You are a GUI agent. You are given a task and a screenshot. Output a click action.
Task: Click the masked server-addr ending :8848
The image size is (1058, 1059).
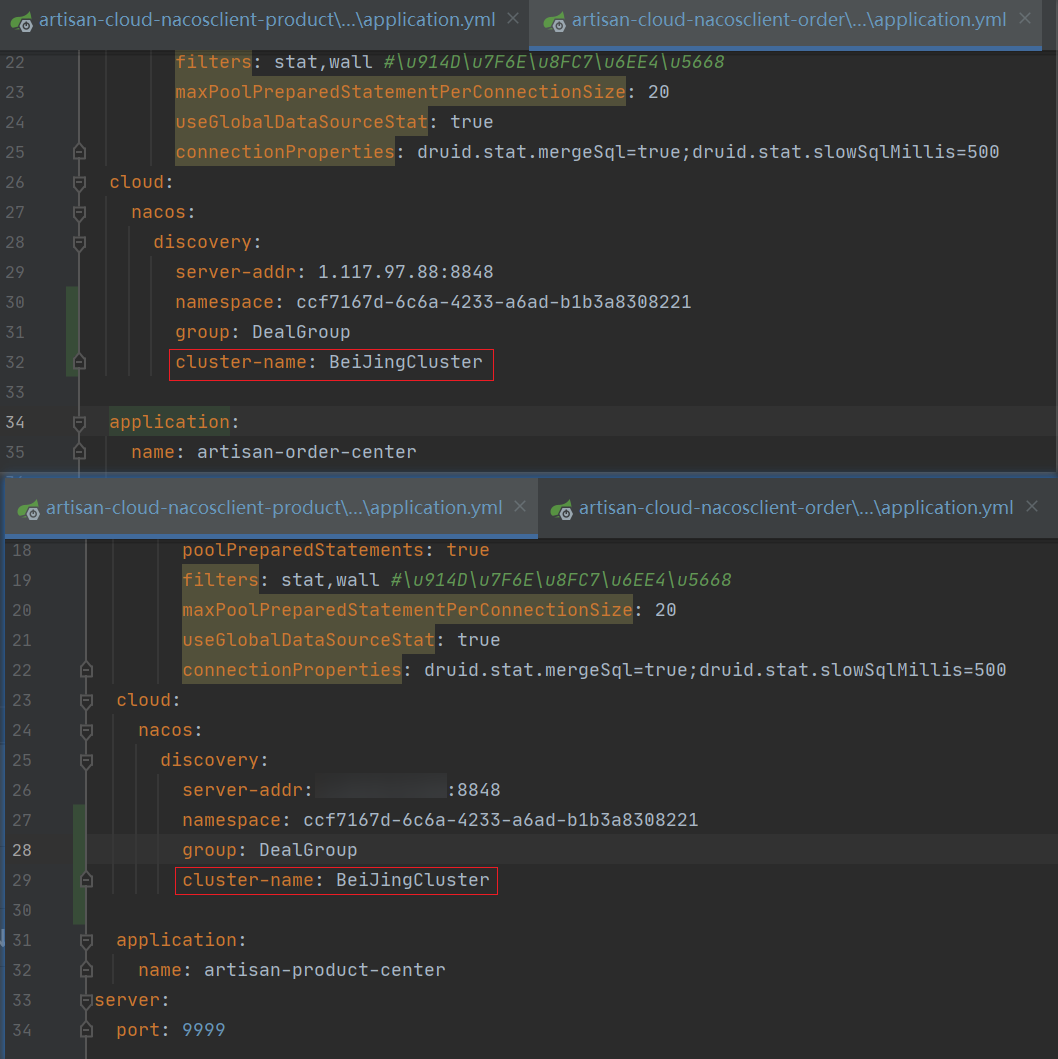click(408, 790)
